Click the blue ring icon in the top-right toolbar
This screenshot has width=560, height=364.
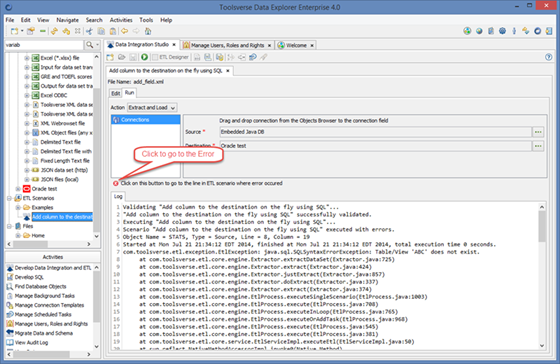[538, 31]
